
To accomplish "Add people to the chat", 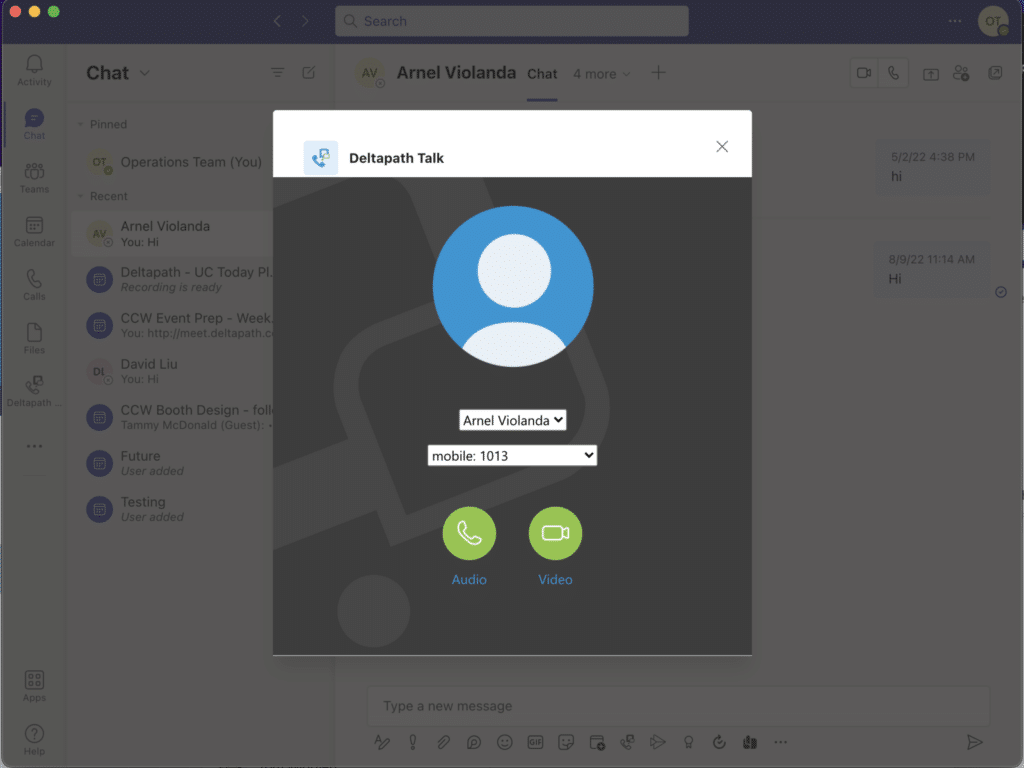I will pyautogui.click(x=961, y=72).
